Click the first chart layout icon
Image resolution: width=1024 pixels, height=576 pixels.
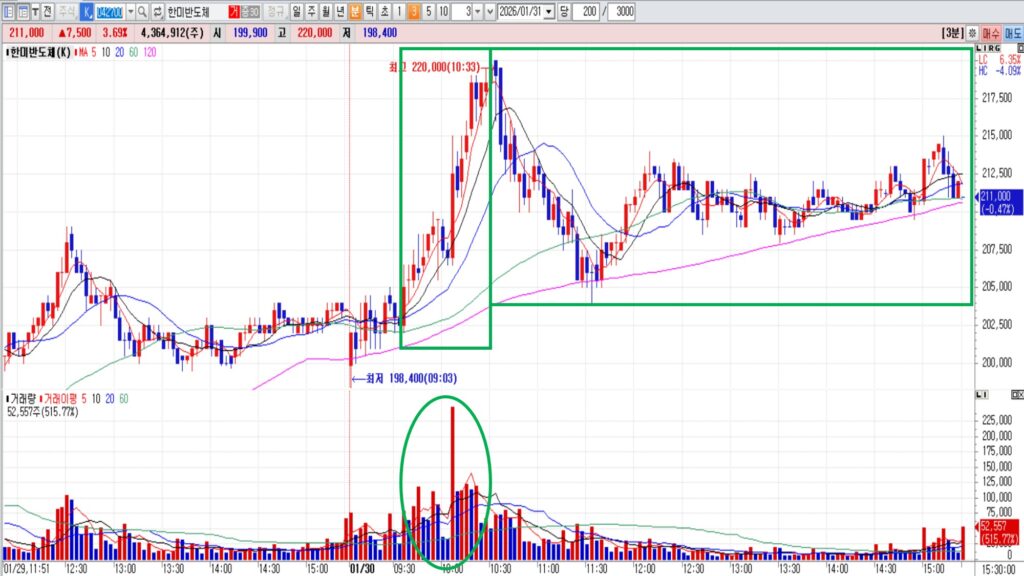pyautogui.click(x=9, y=11)
